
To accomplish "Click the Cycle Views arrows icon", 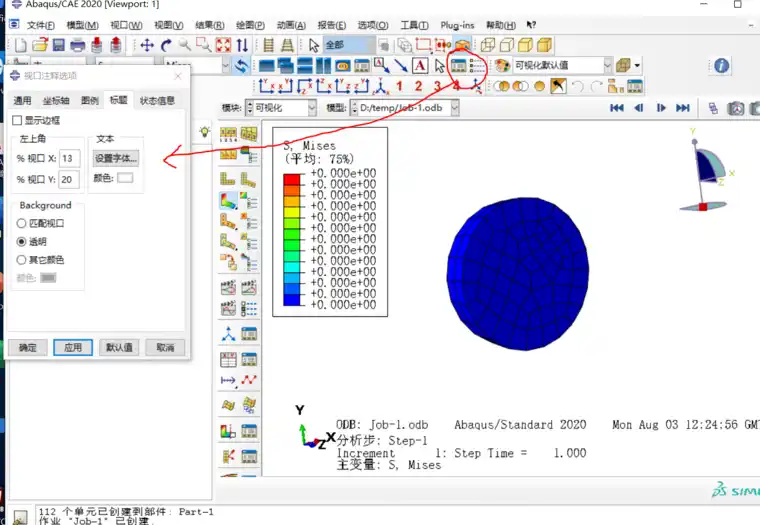I will click(x=242, y=46).
